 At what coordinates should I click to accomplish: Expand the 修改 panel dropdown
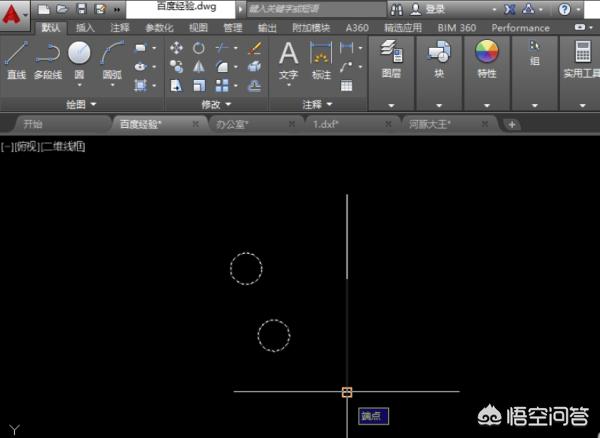[x=216, y=103]
